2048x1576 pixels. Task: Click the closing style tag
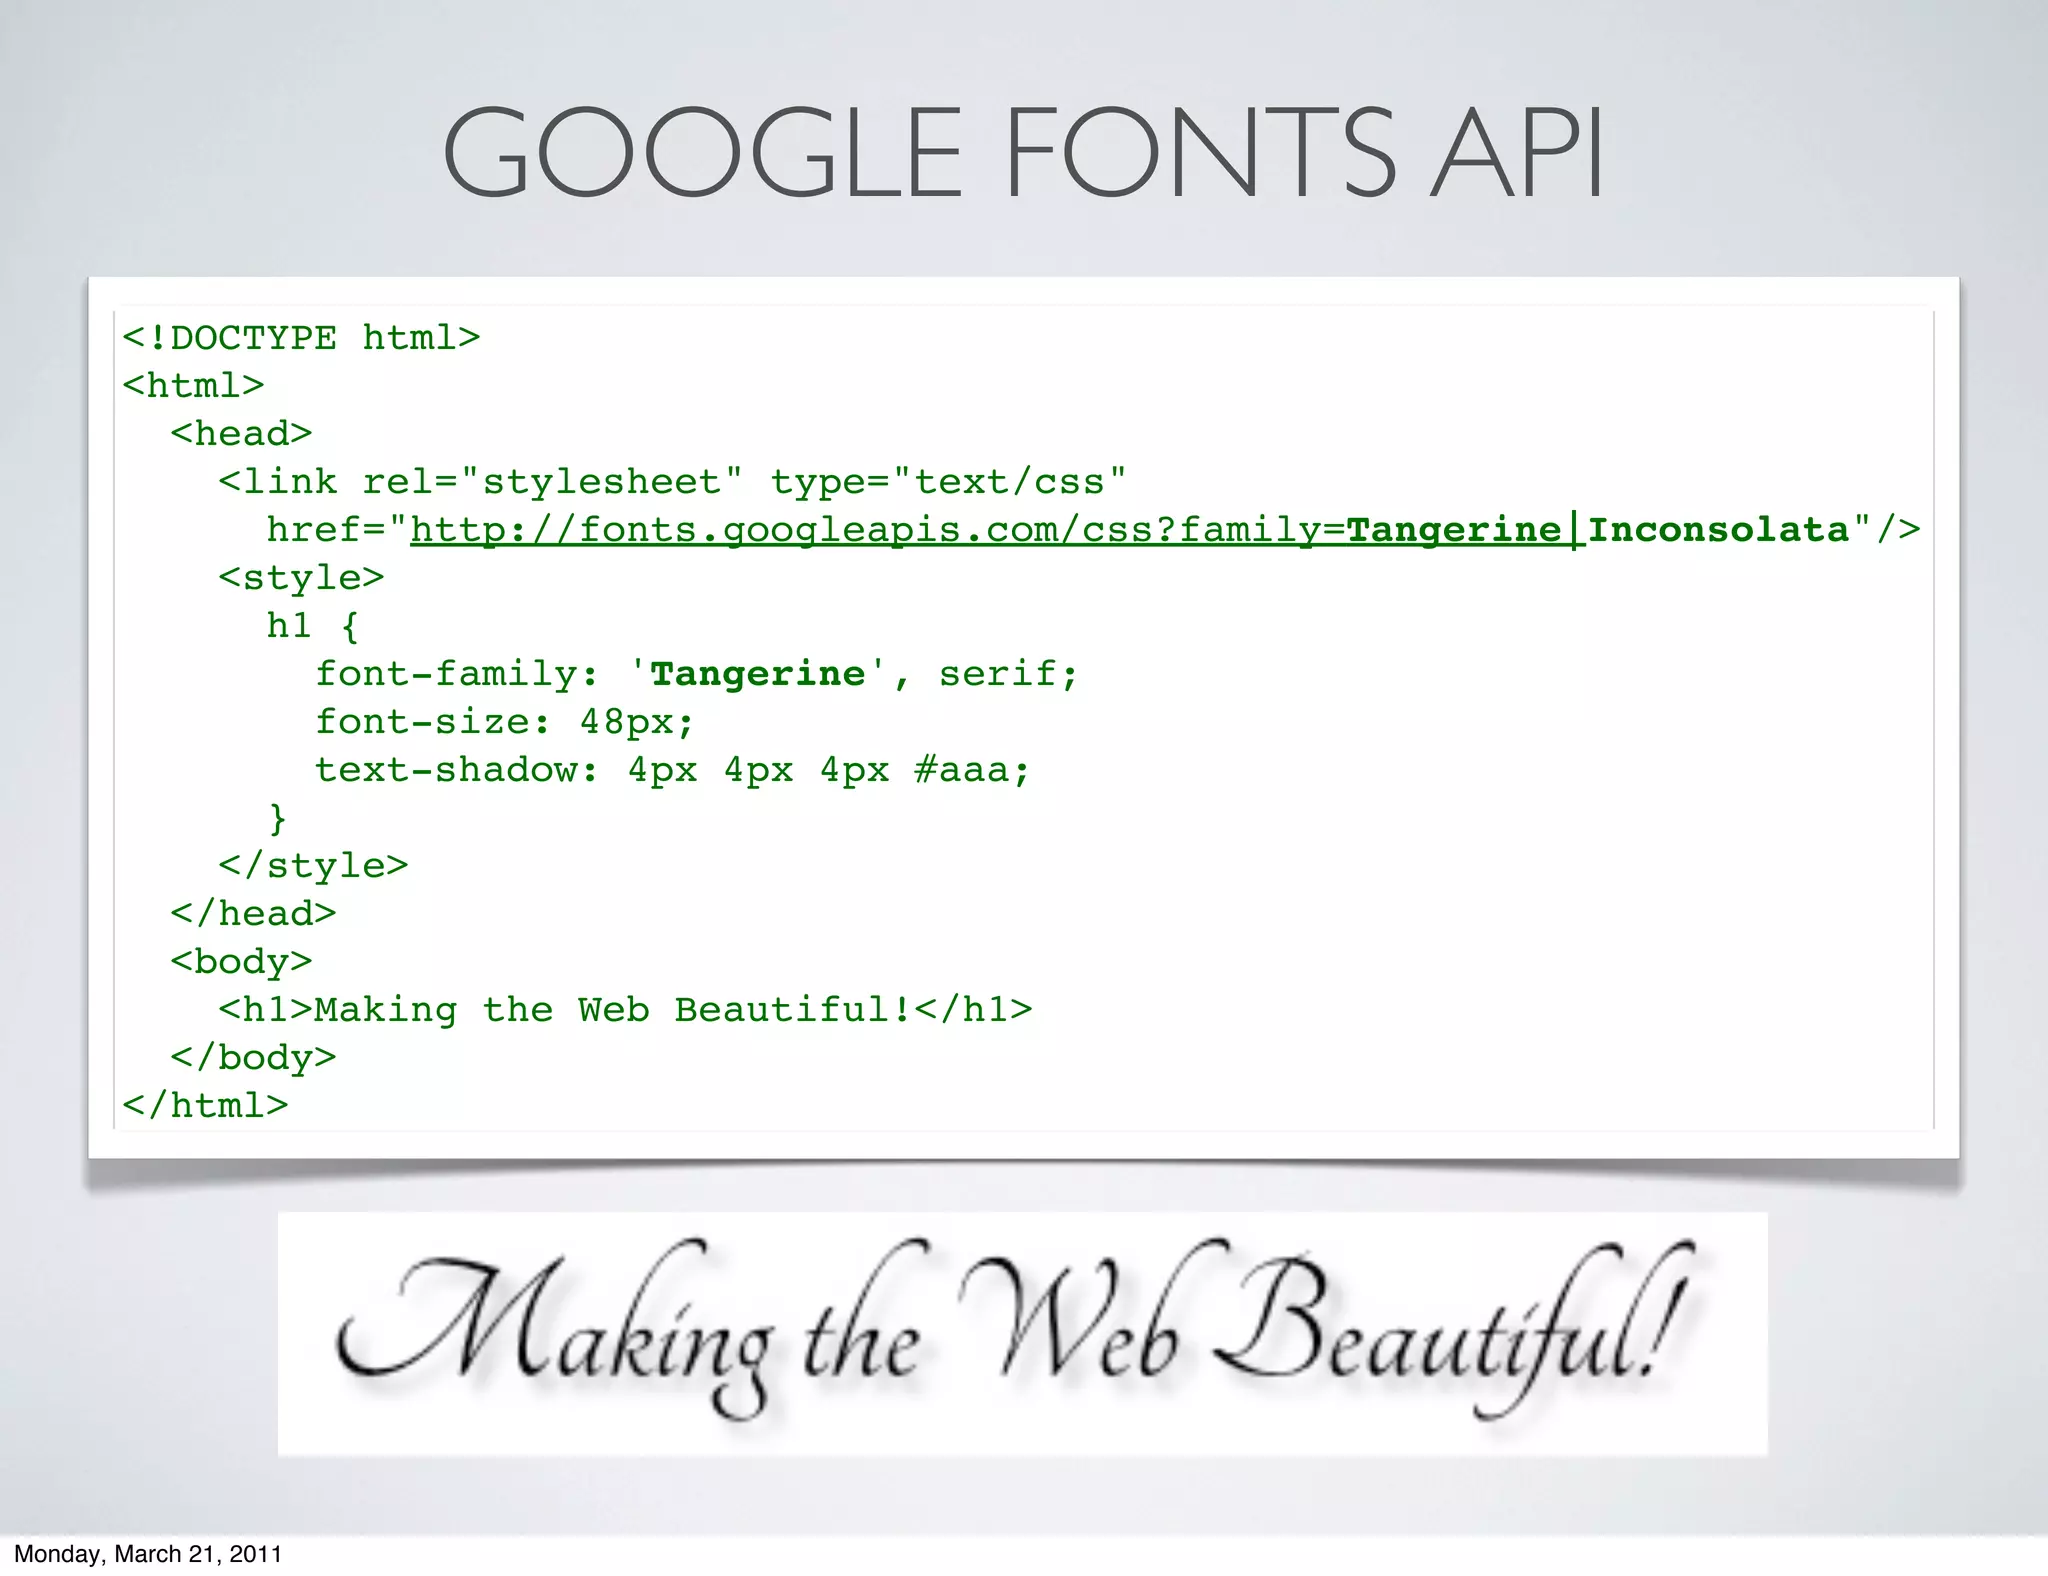pos(313,866)
